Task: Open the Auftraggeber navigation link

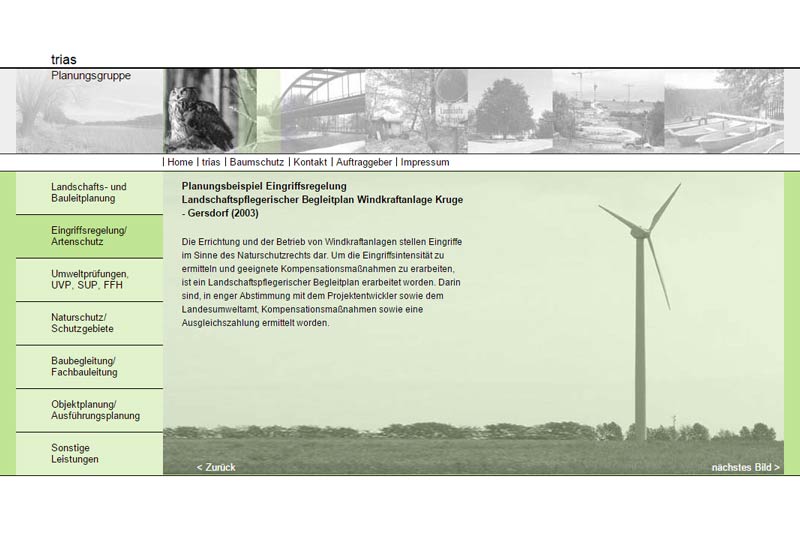Action: click(x=364, y=162)
